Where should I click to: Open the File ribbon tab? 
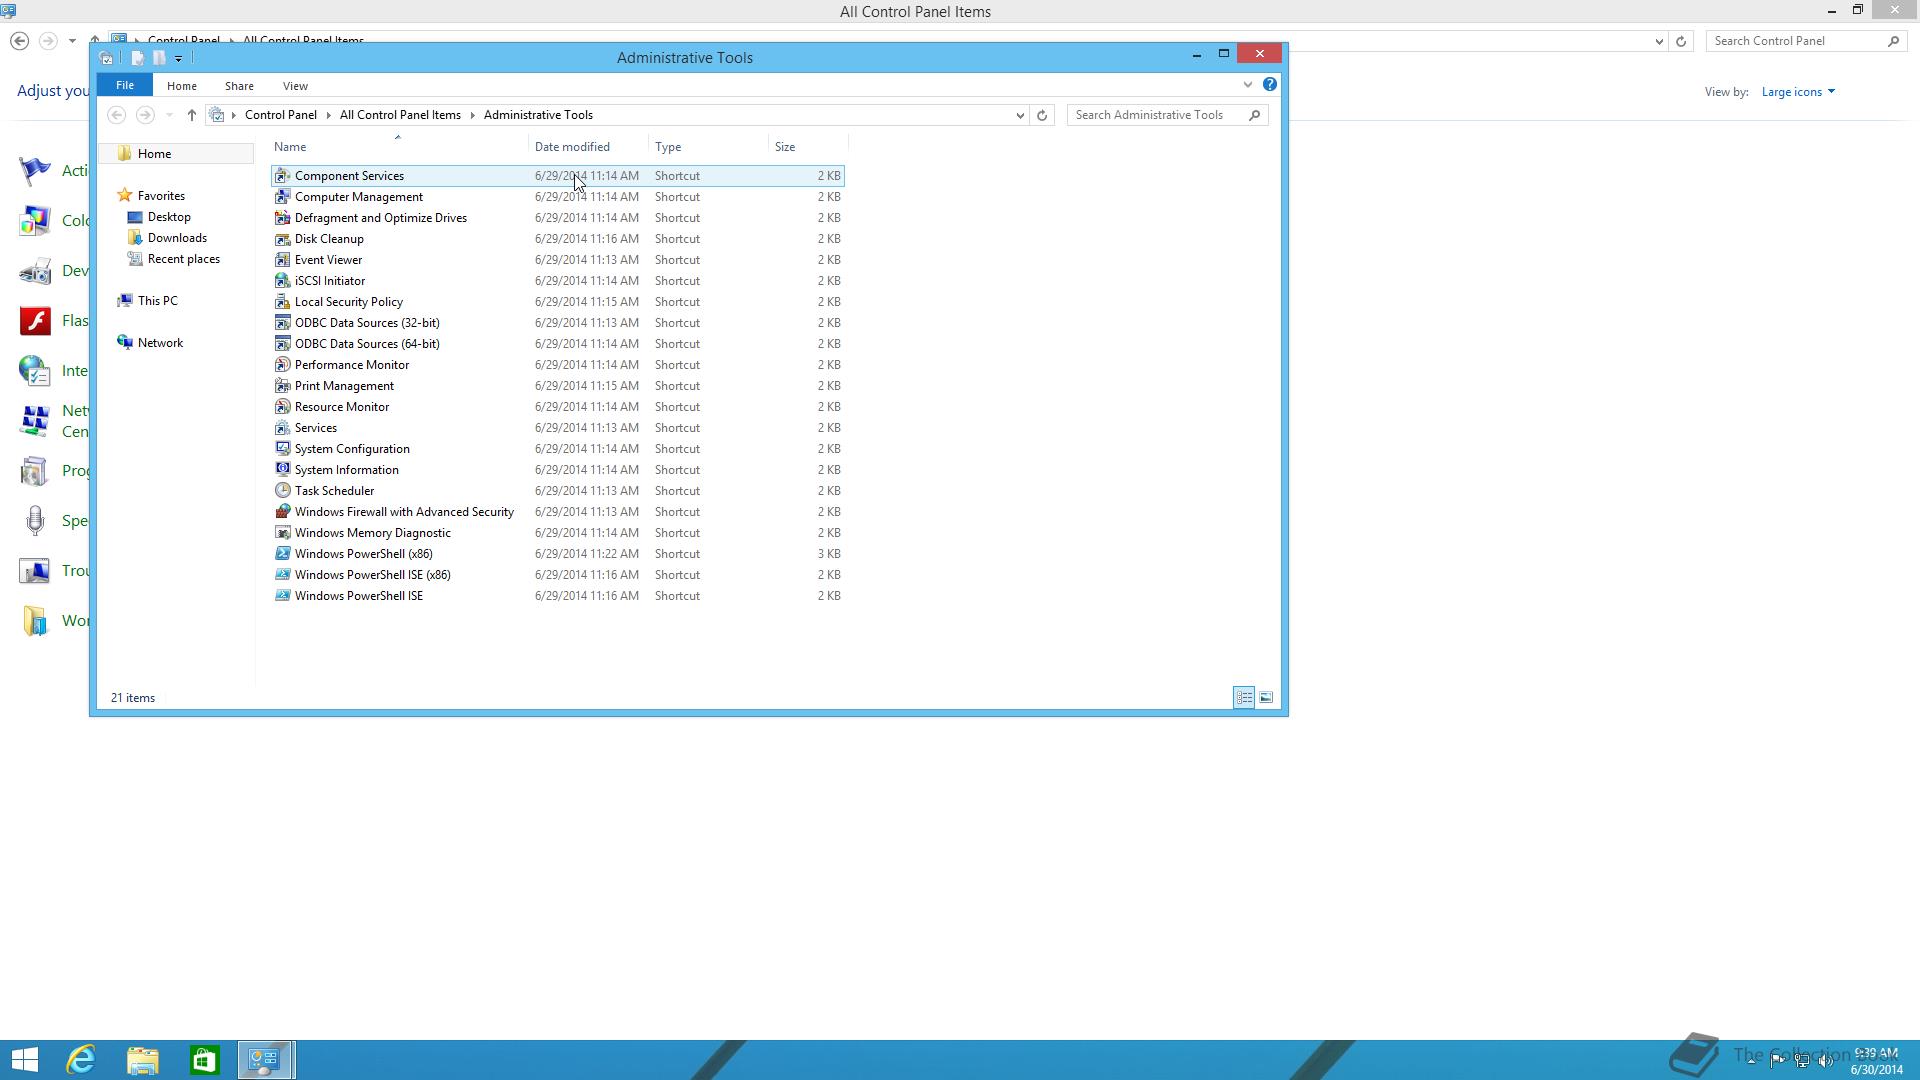(125, 86)
